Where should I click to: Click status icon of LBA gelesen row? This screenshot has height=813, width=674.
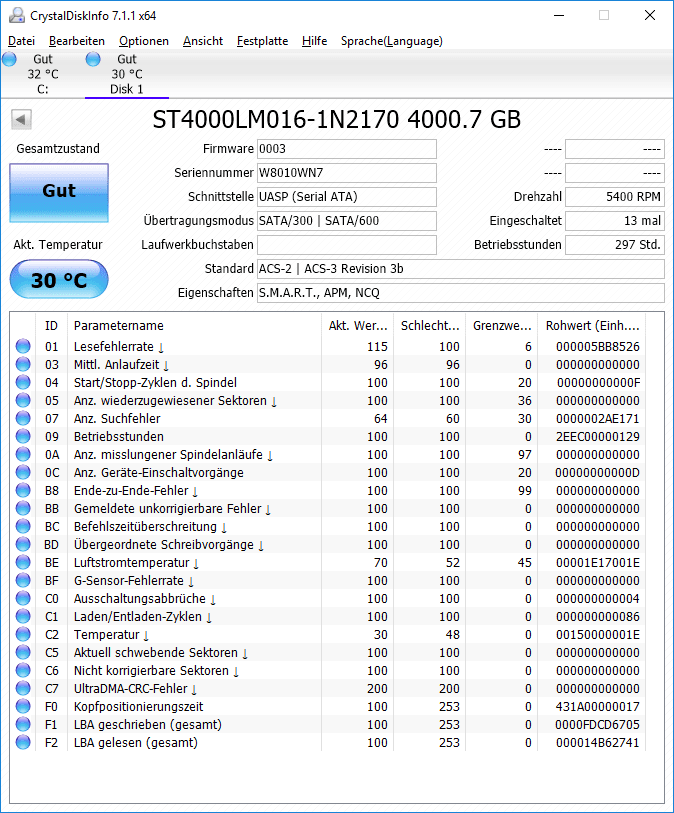(x=23, y=742)
